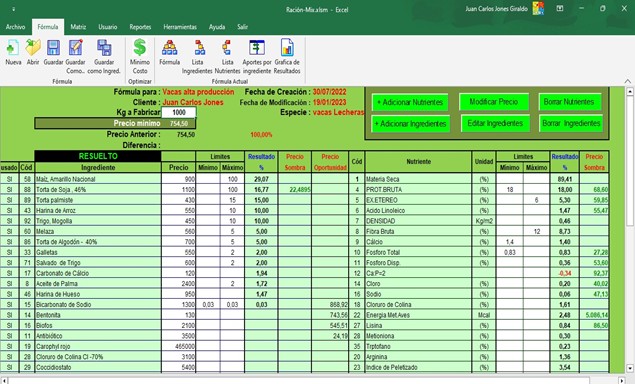Image resolution: width=635 pixels, height=384 pixels.
Task: Select ingredient Aceite de Palma
Action: (x=98, y=284)
